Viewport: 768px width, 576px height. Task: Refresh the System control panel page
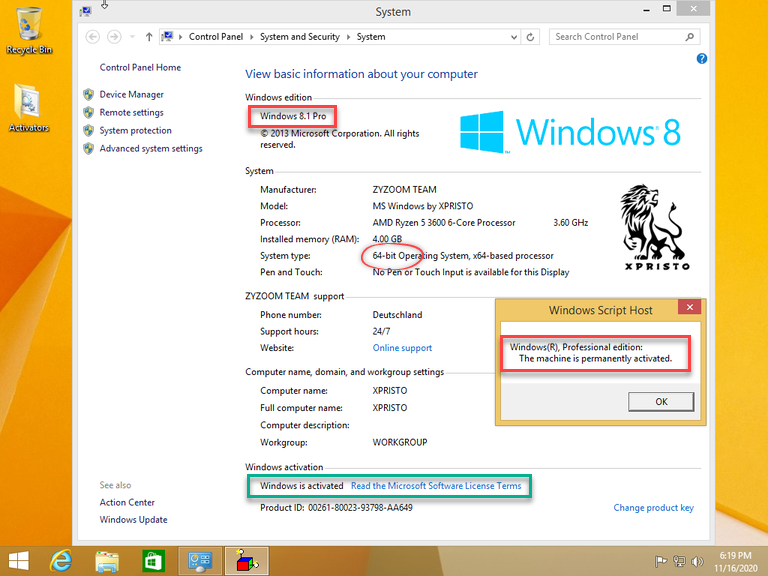530,37
